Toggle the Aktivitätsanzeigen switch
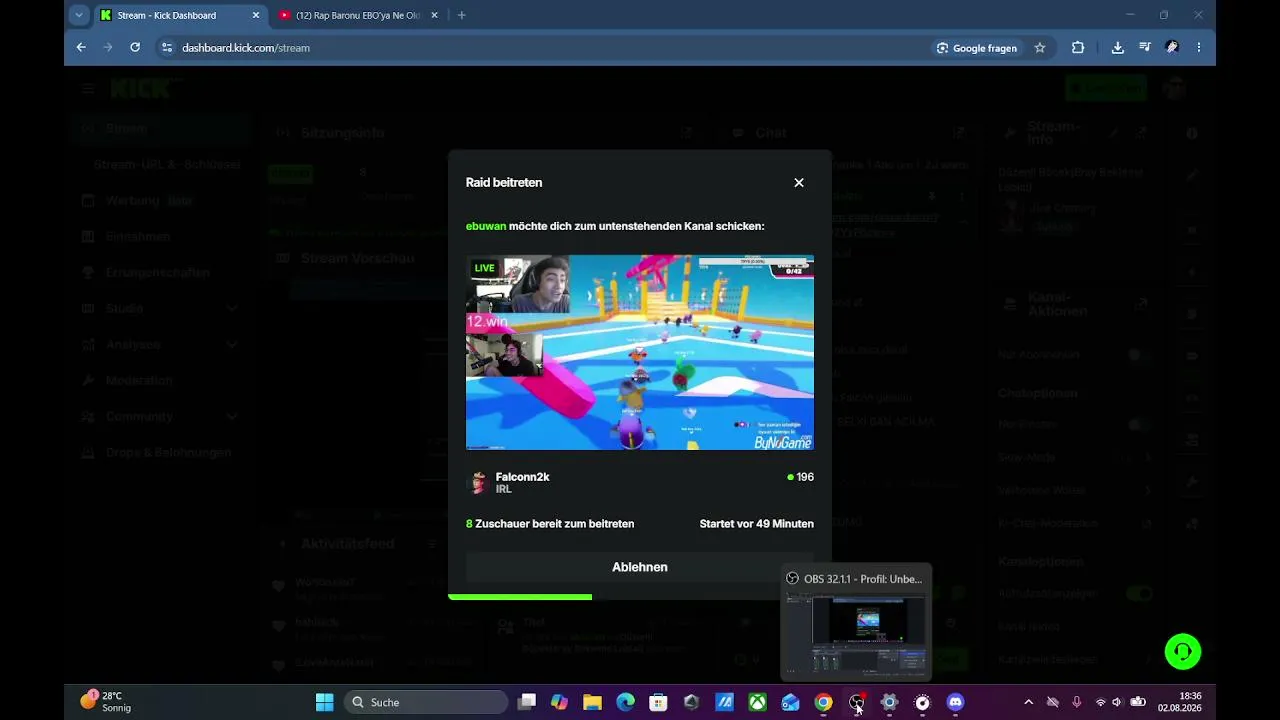Image resolution: width=1280 pixels, height=720 pixels. 1139,593
